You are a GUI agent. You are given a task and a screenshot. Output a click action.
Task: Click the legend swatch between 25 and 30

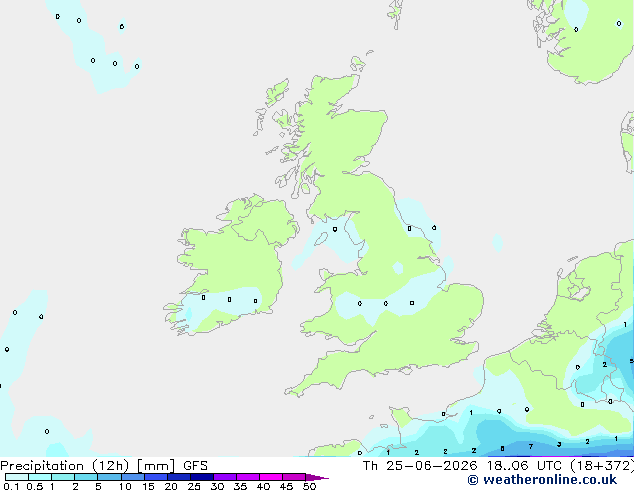click(202, 477)
